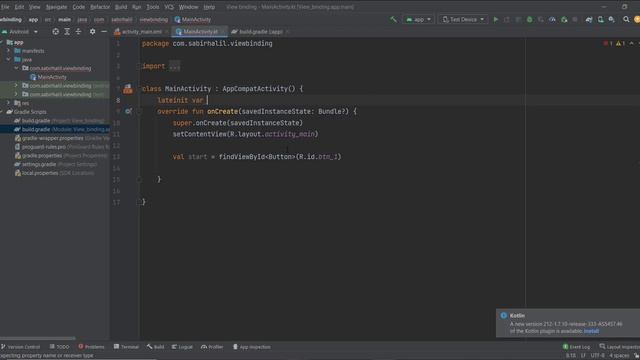Hide the project panel with minus icon
640x360 pixels.
(x=104, y=31)
